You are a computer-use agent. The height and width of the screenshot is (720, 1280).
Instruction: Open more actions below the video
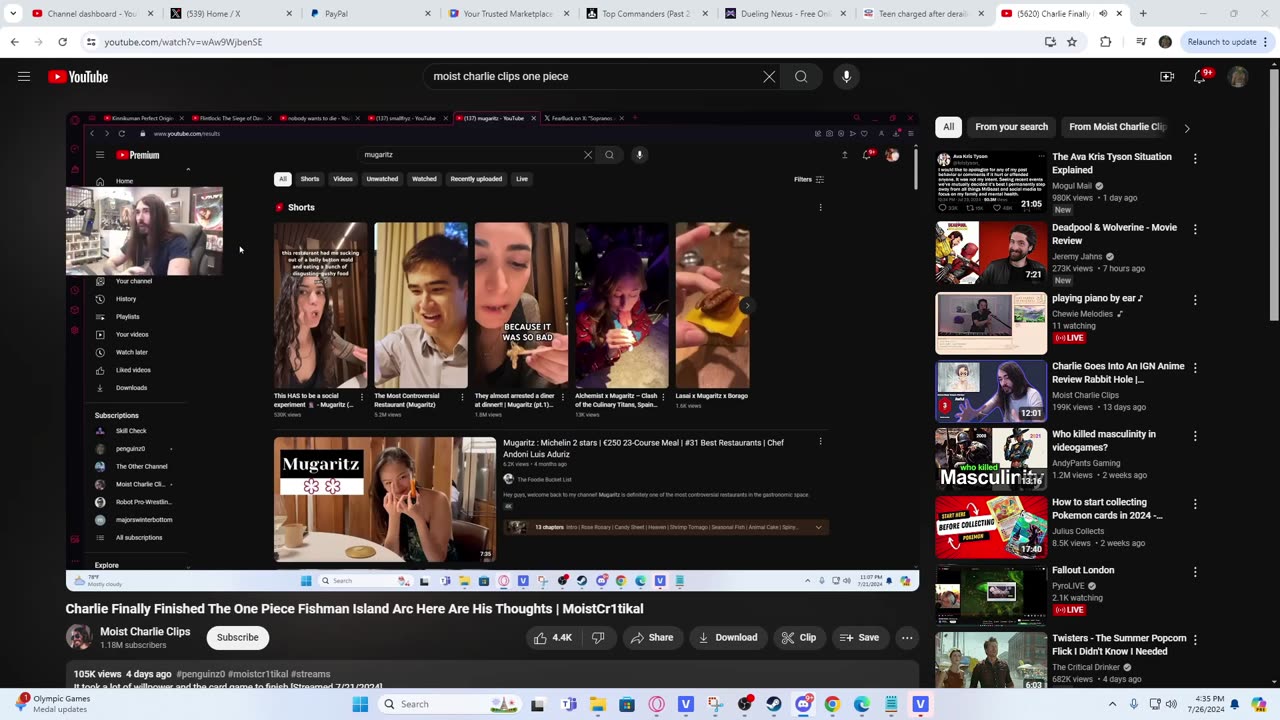[x=907, y=638]
